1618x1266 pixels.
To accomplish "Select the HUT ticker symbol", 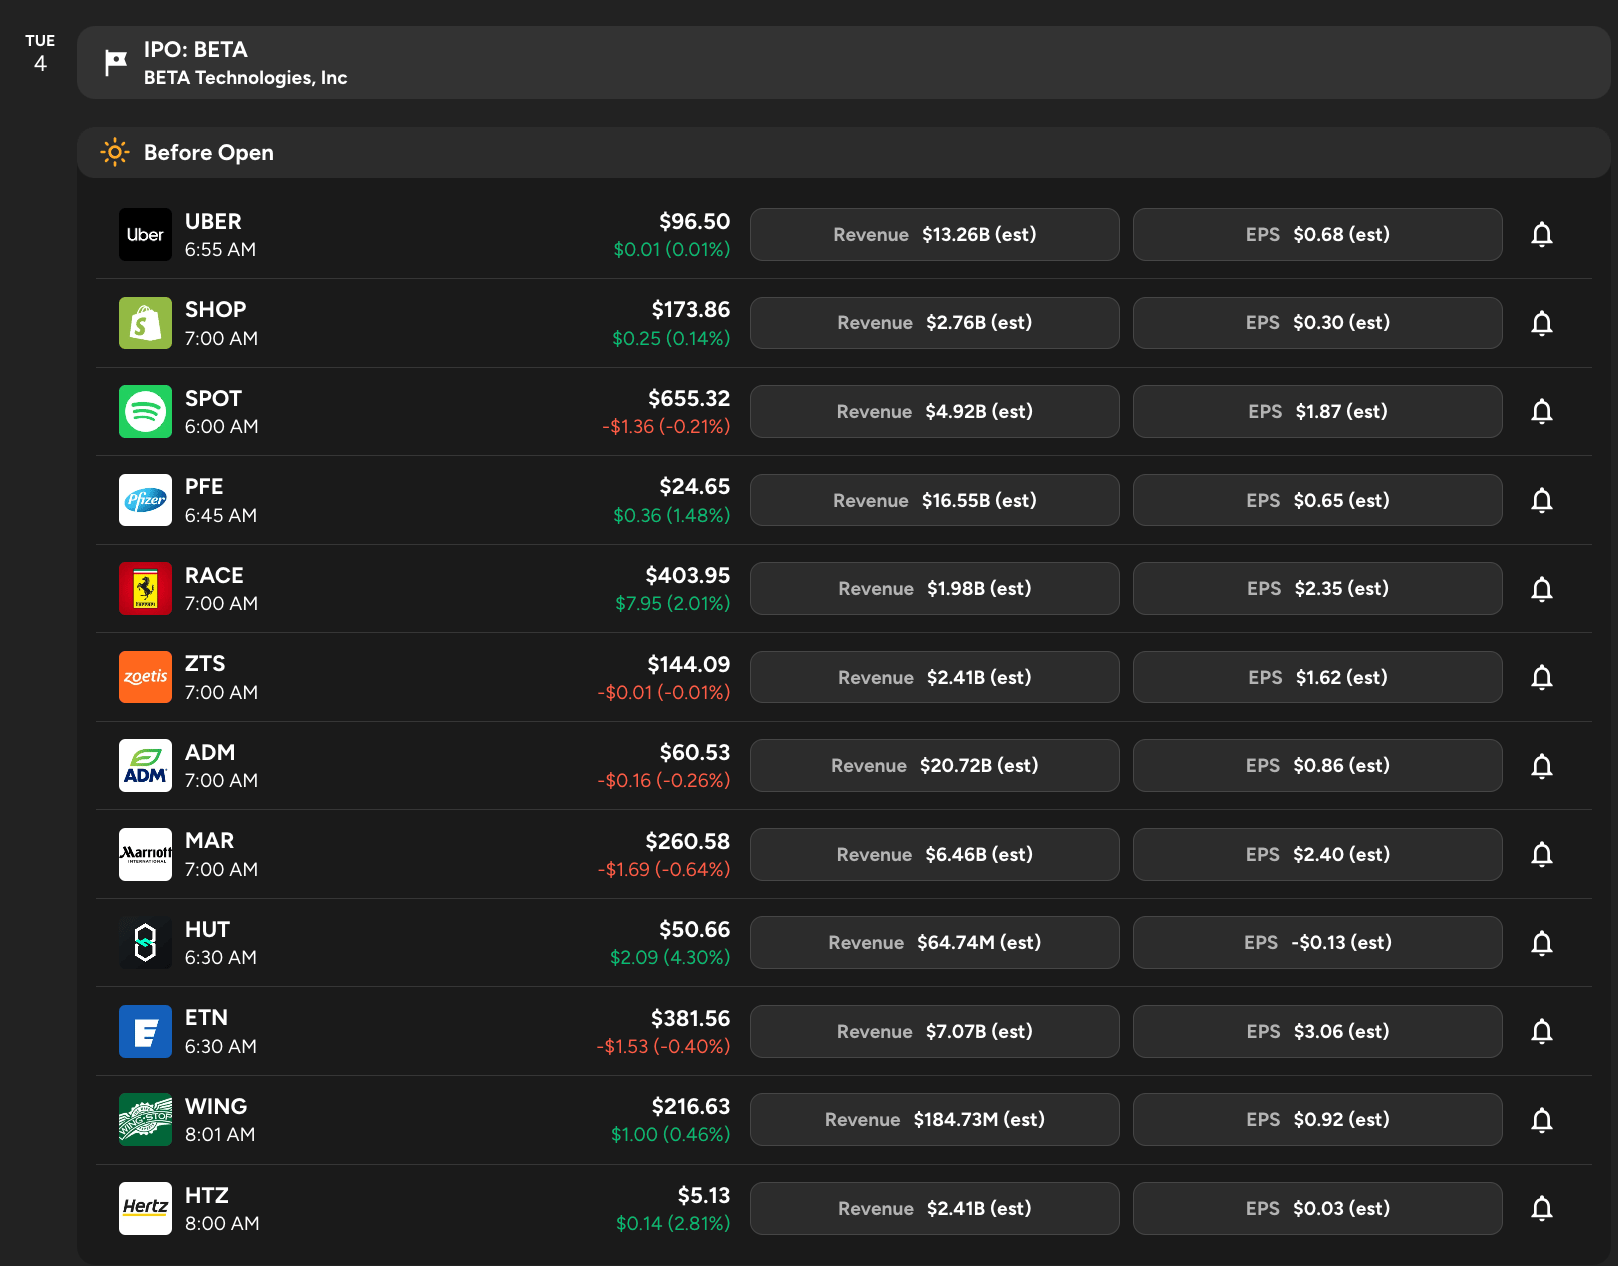I will 207,929.
